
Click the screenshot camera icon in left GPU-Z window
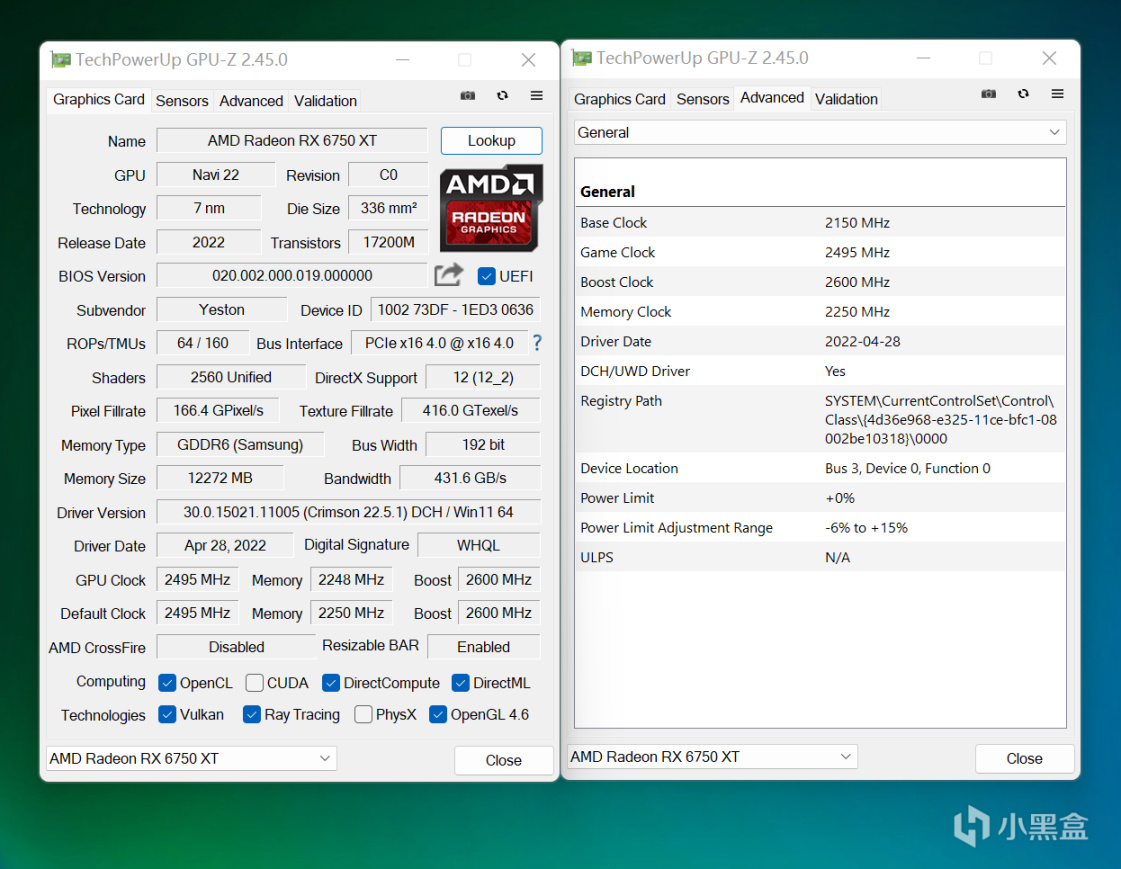[x=468, y=96]
